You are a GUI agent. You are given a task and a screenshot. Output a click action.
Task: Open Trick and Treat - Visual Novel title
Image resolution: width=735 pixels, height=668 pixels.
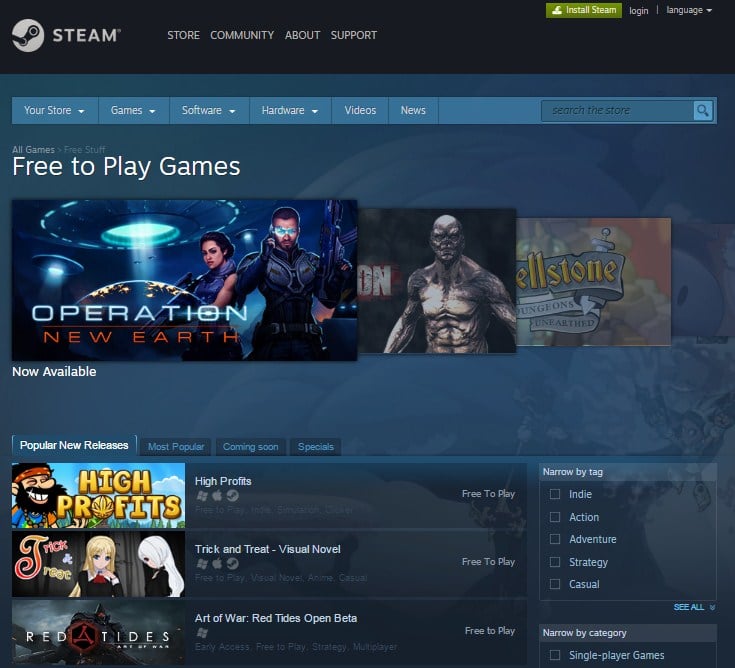click(x=268, y=549)
